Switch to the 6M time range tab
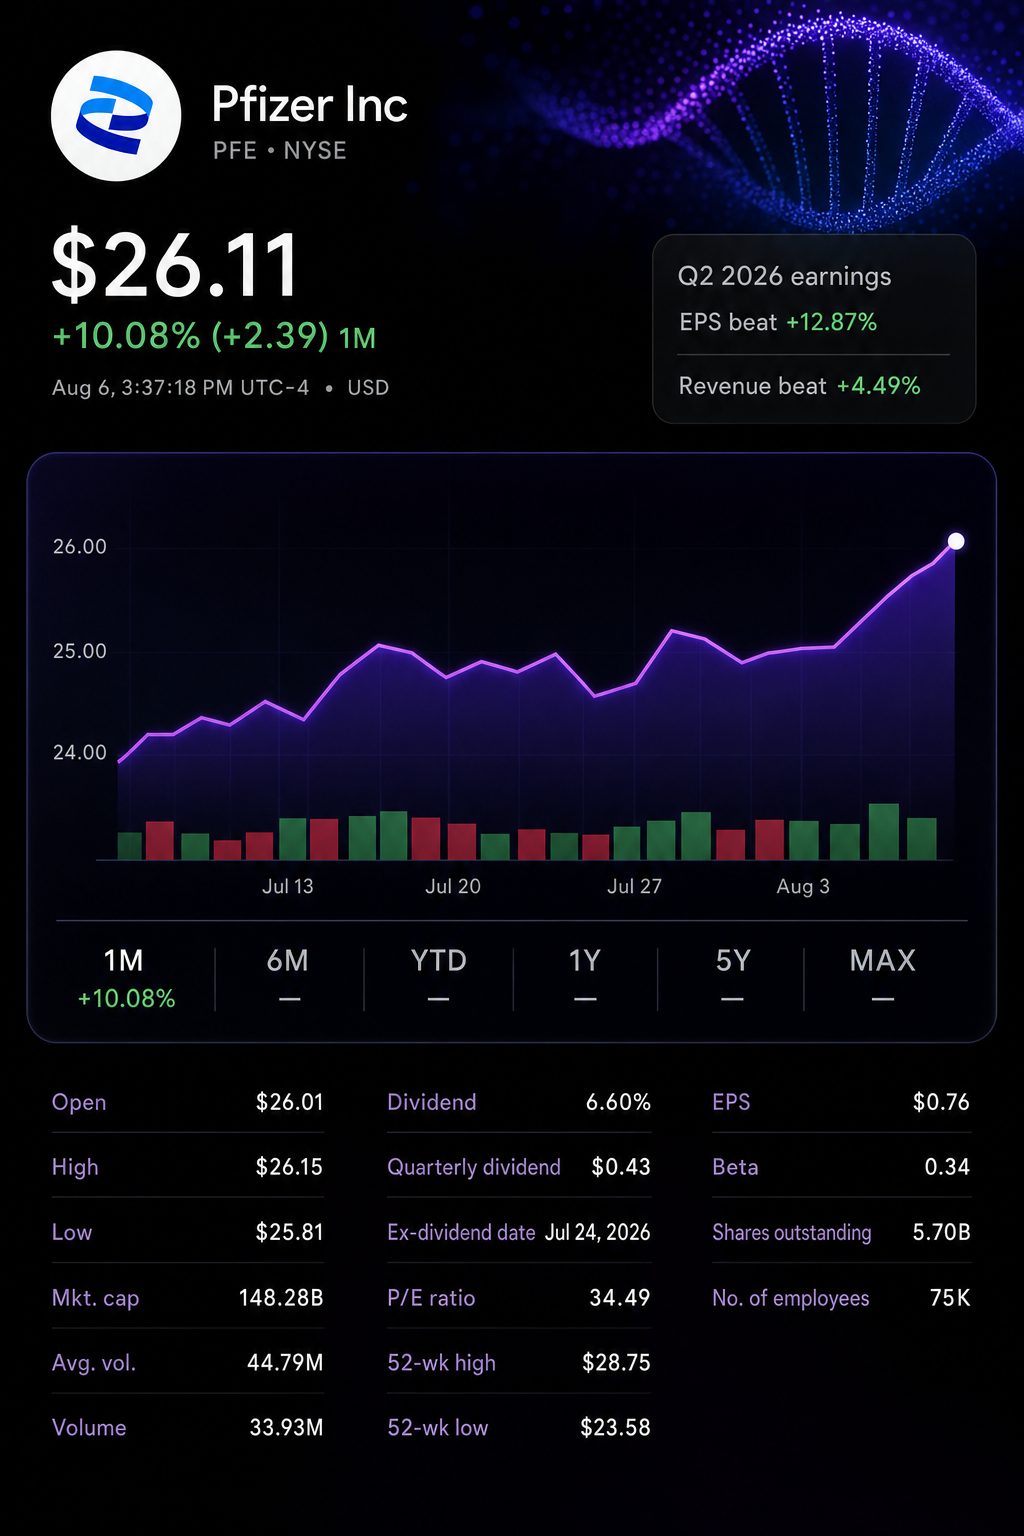1024x1536 pixels. [x=288, y=977]
